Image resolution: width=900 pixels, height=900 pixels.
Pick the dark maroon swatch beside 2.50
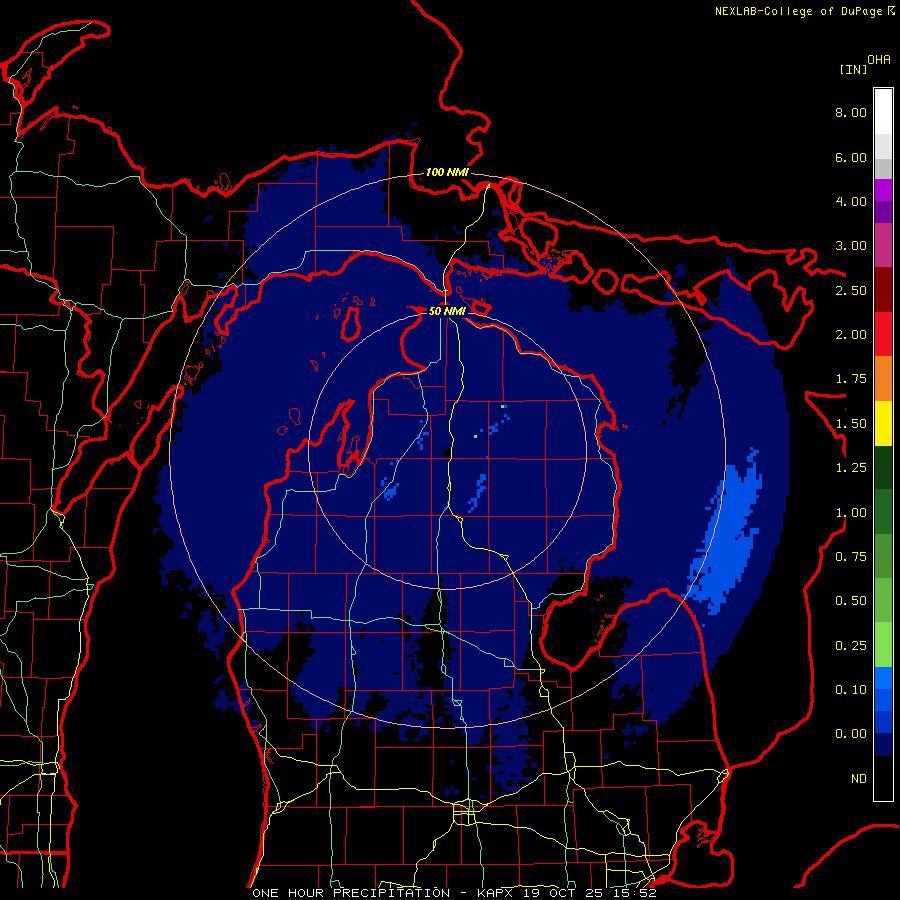[x=883, y=290]
